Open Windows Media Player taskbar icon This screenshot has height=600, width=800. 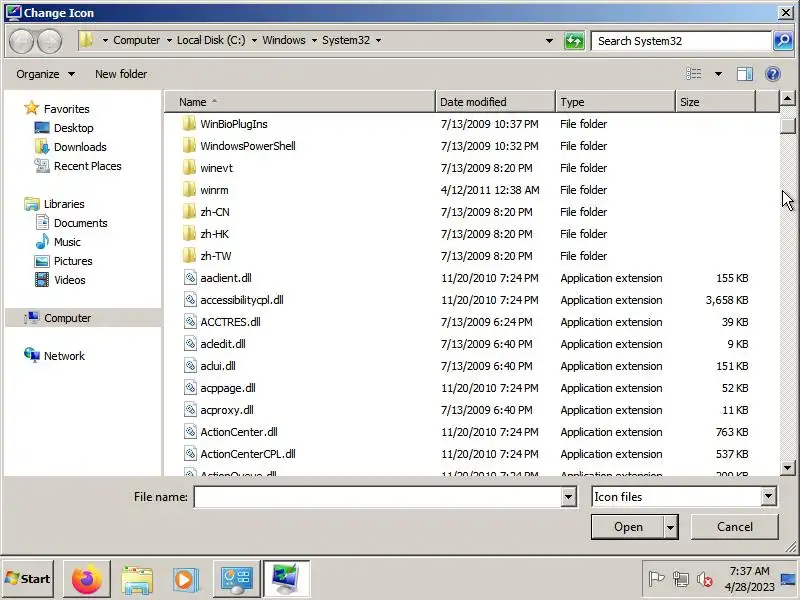pyautogui.click(x=185, y=579)
